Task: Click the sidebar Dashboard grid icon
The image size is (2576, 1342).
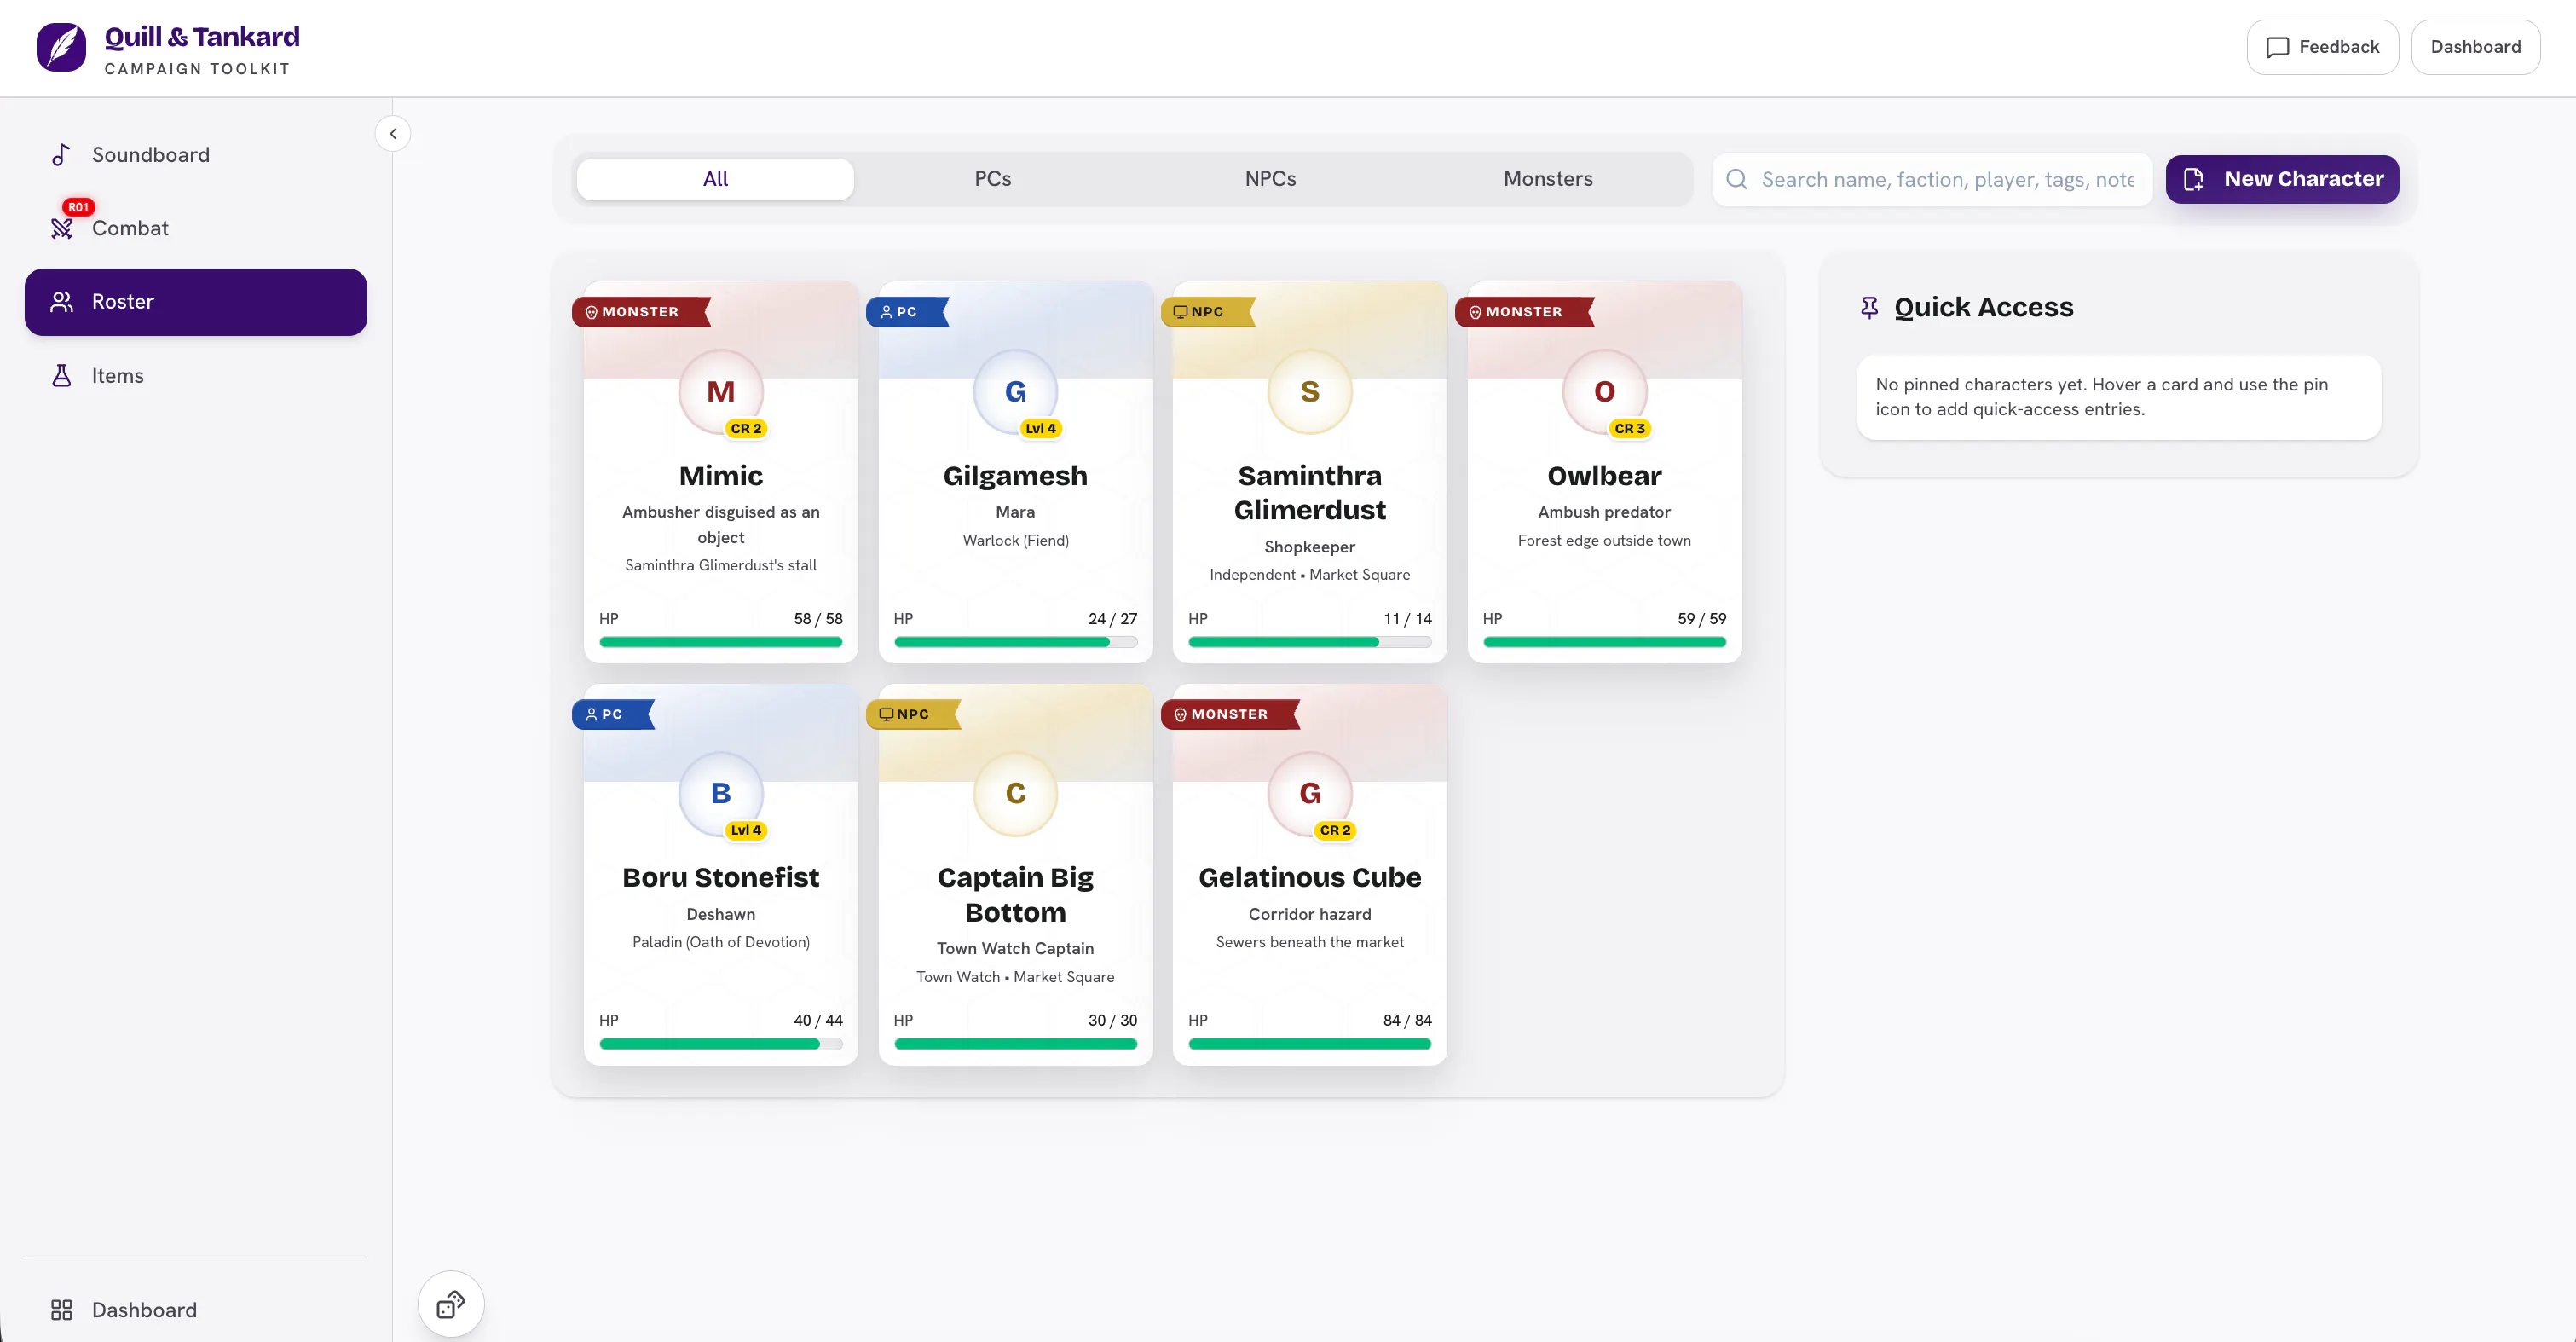Action: [61, 1310]
